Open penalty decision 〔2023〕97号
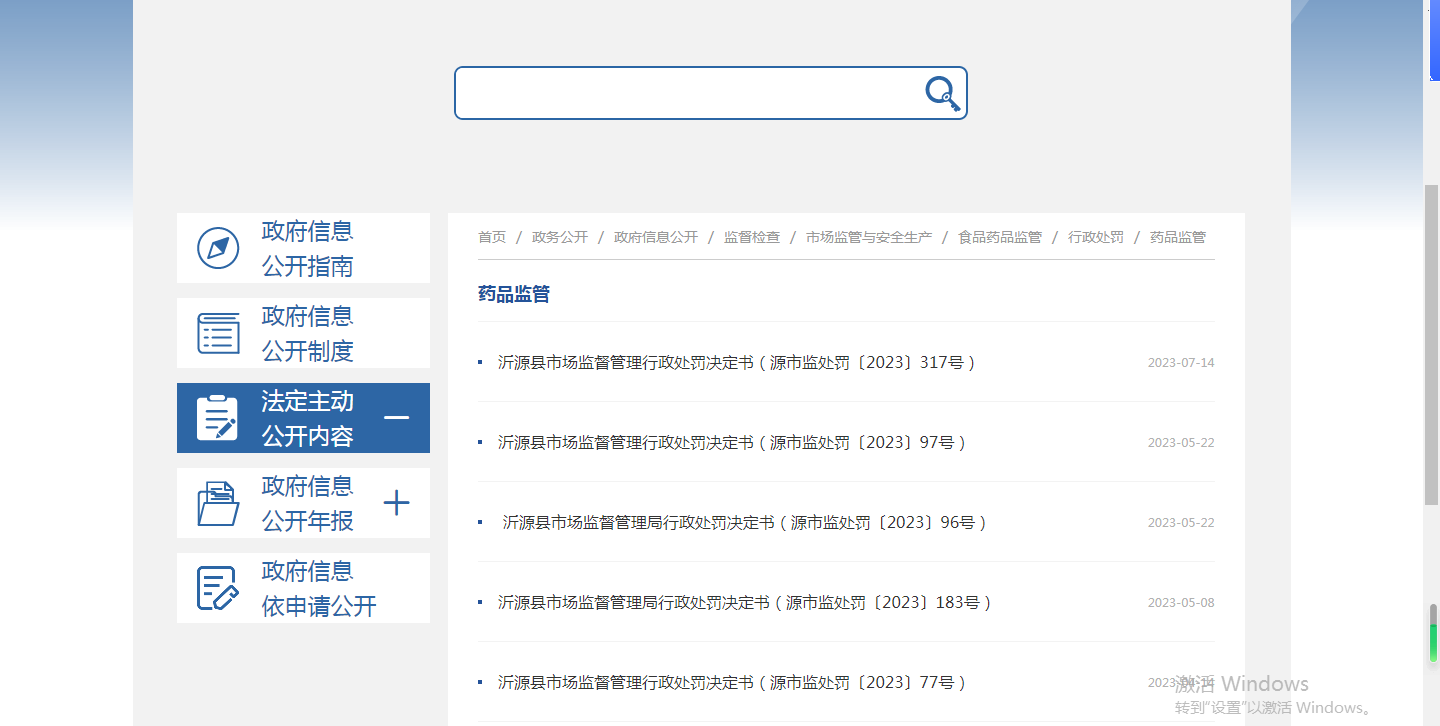The image size is (1440, 726). [x=731, y=443]
